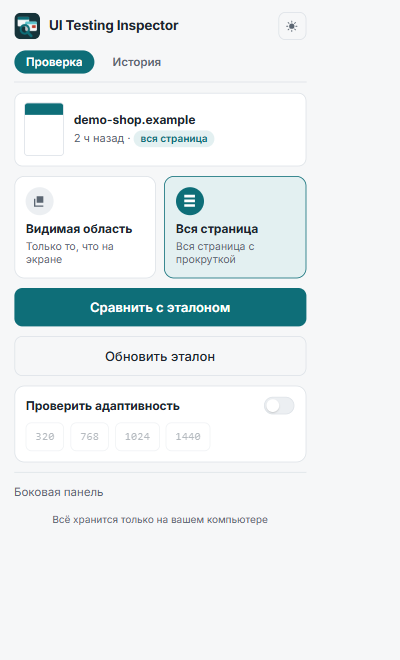The height and width of the screenshot is (660, 400).
Task: Click the Проверить адаптивность label
Action: tap(103, 406)
